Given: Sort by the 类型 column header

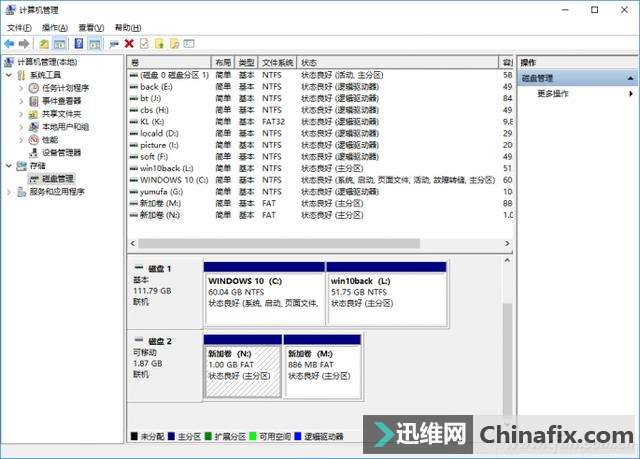Looking at the screenshot, I should coord(246,62).
